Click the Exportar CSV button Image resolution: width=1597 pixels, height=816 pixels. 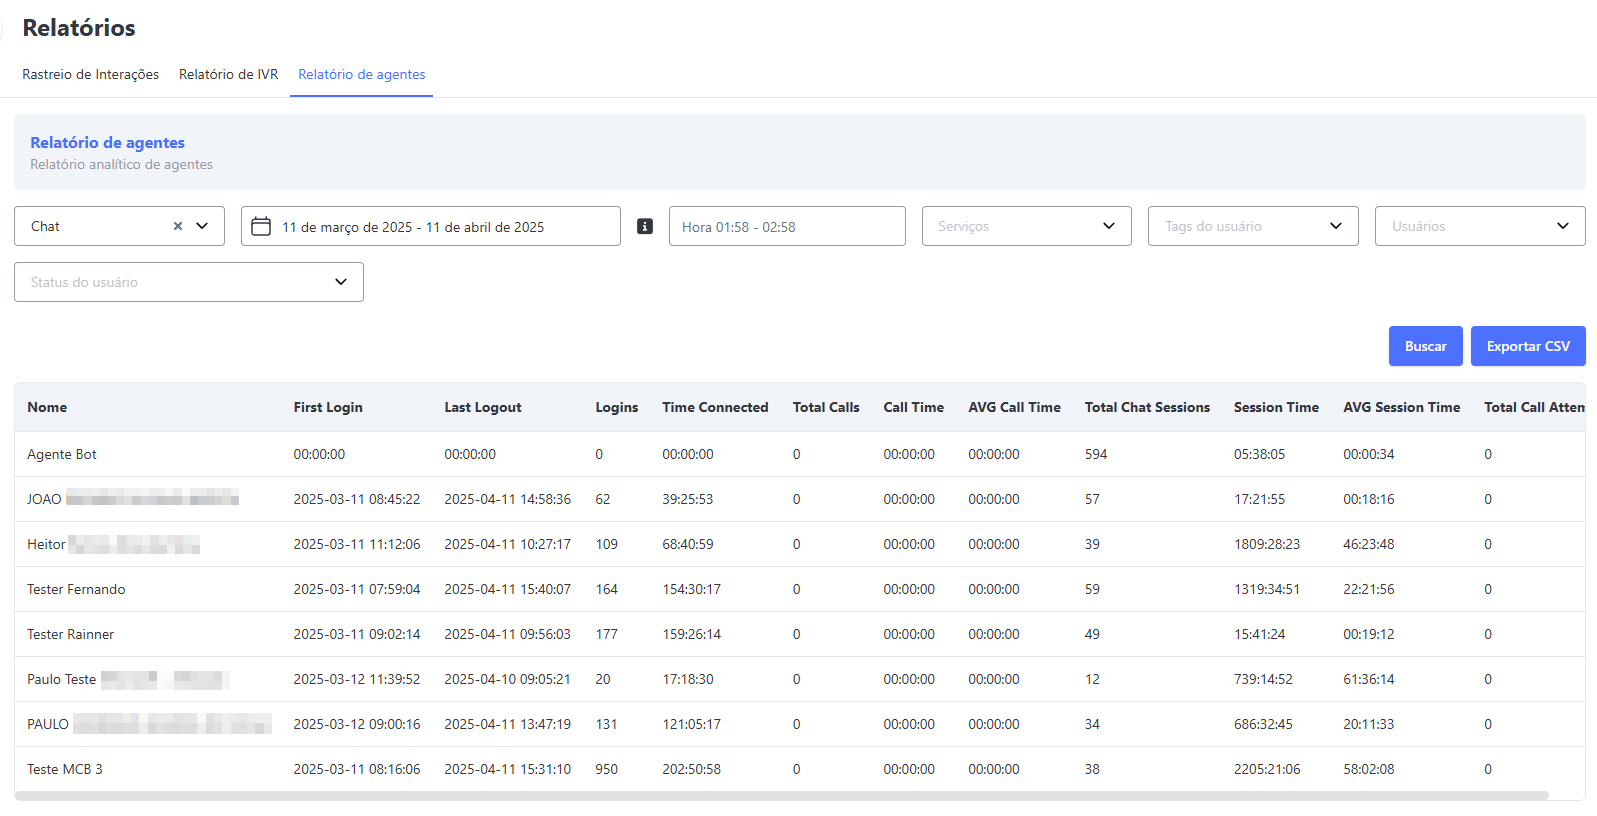tap(1527, 346)
